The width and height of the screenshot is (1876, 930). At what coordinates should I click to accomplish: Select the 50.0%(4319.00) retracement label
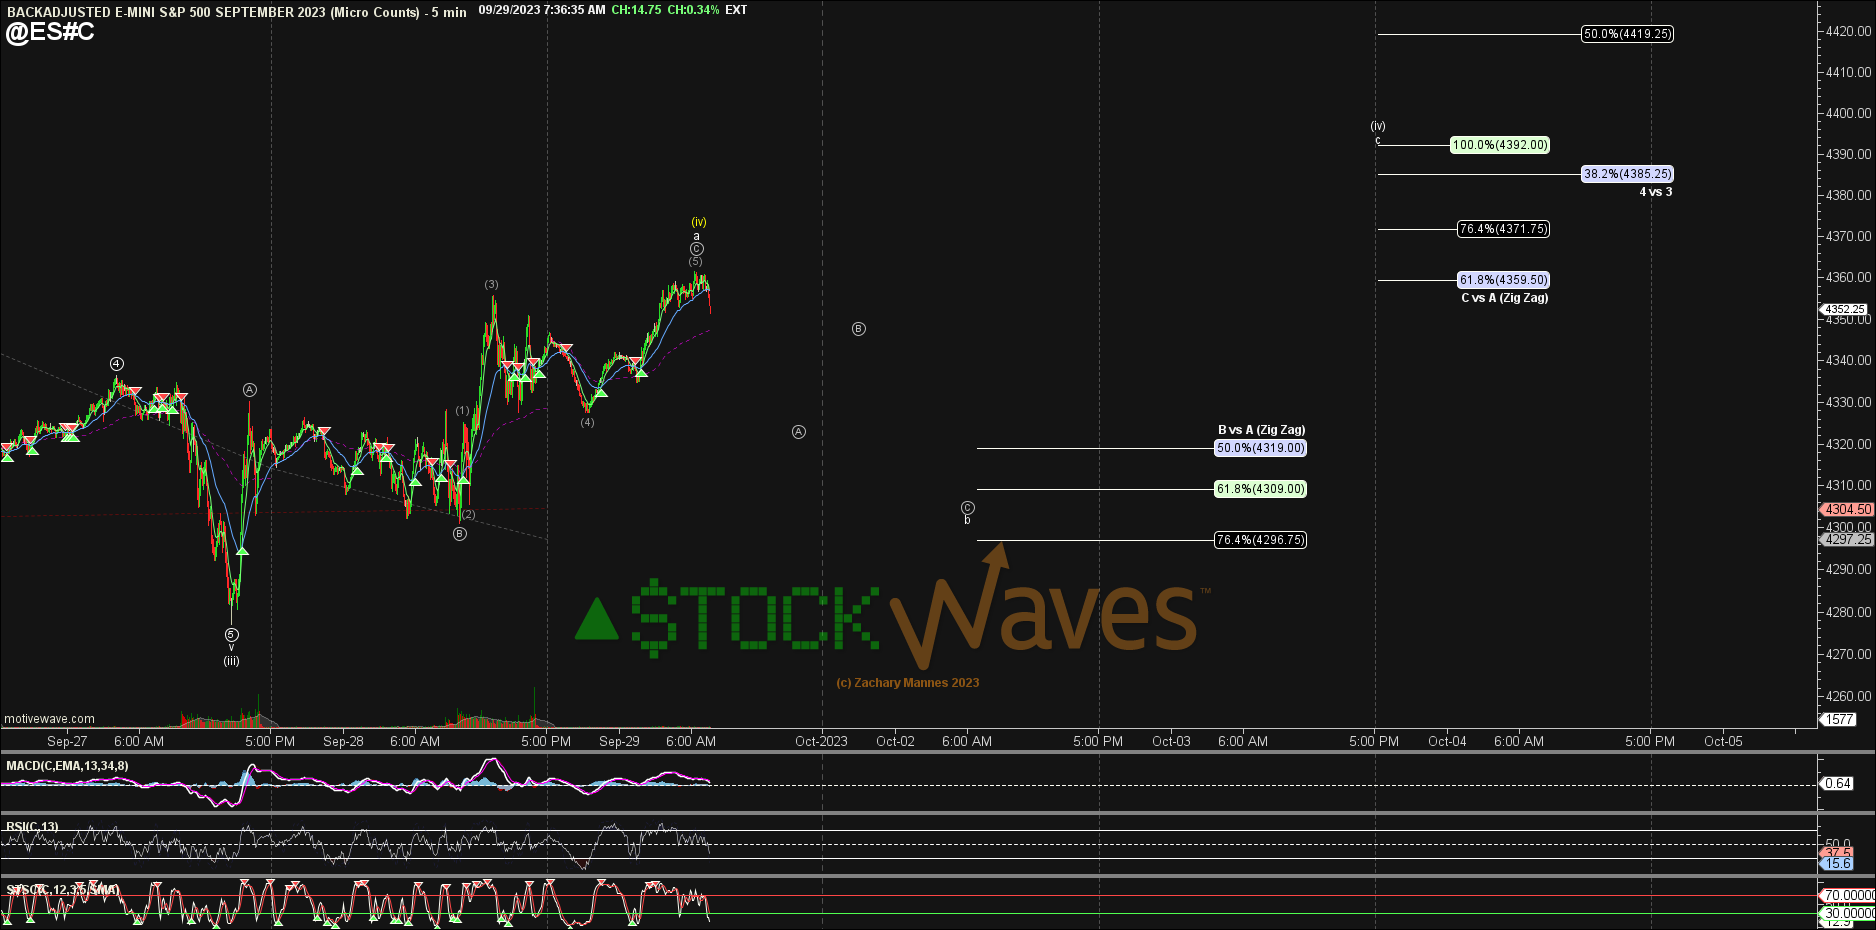[x=1260, y=448]
